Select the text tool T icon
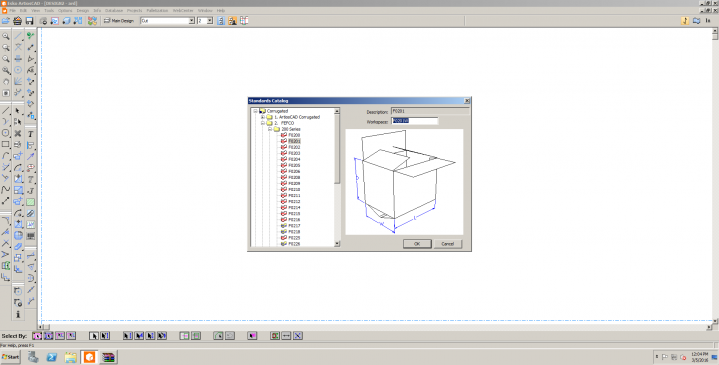The image size is (719, 365). click(x=30, y=134)
